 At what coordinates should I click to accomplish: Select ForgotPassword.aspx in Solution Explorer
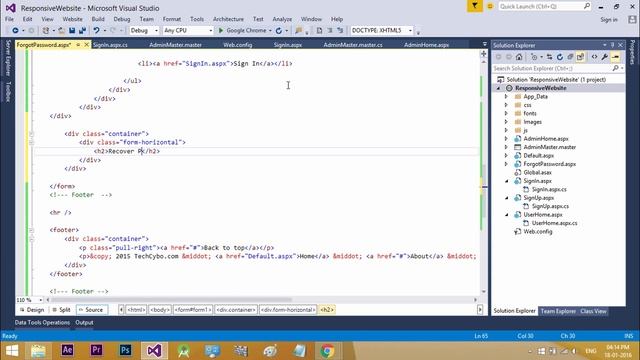point(549,164)
